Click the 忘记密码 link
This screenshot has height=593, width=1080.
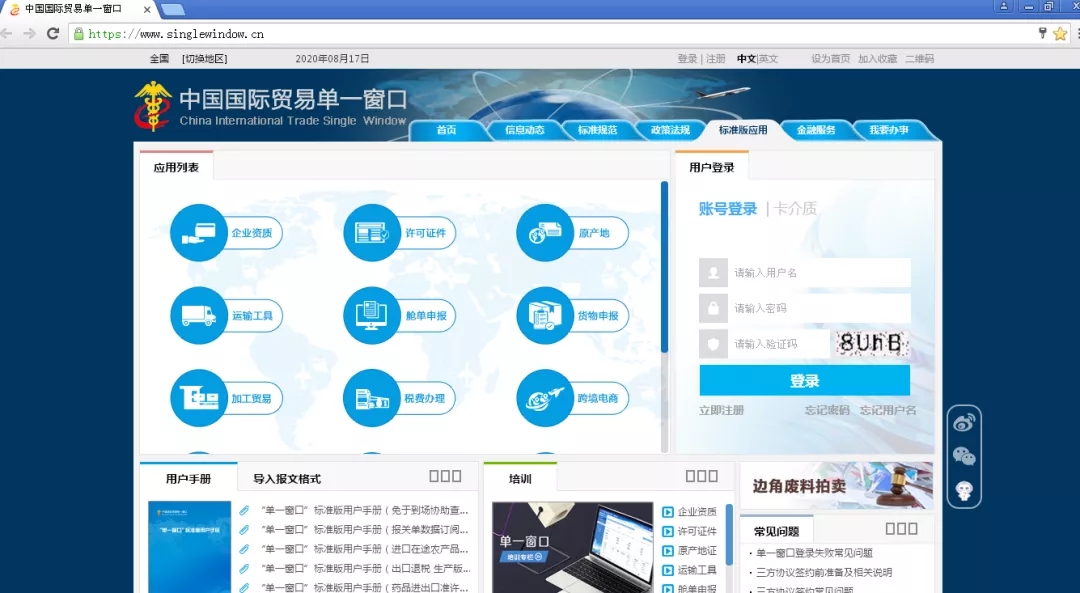pos(826,410)
